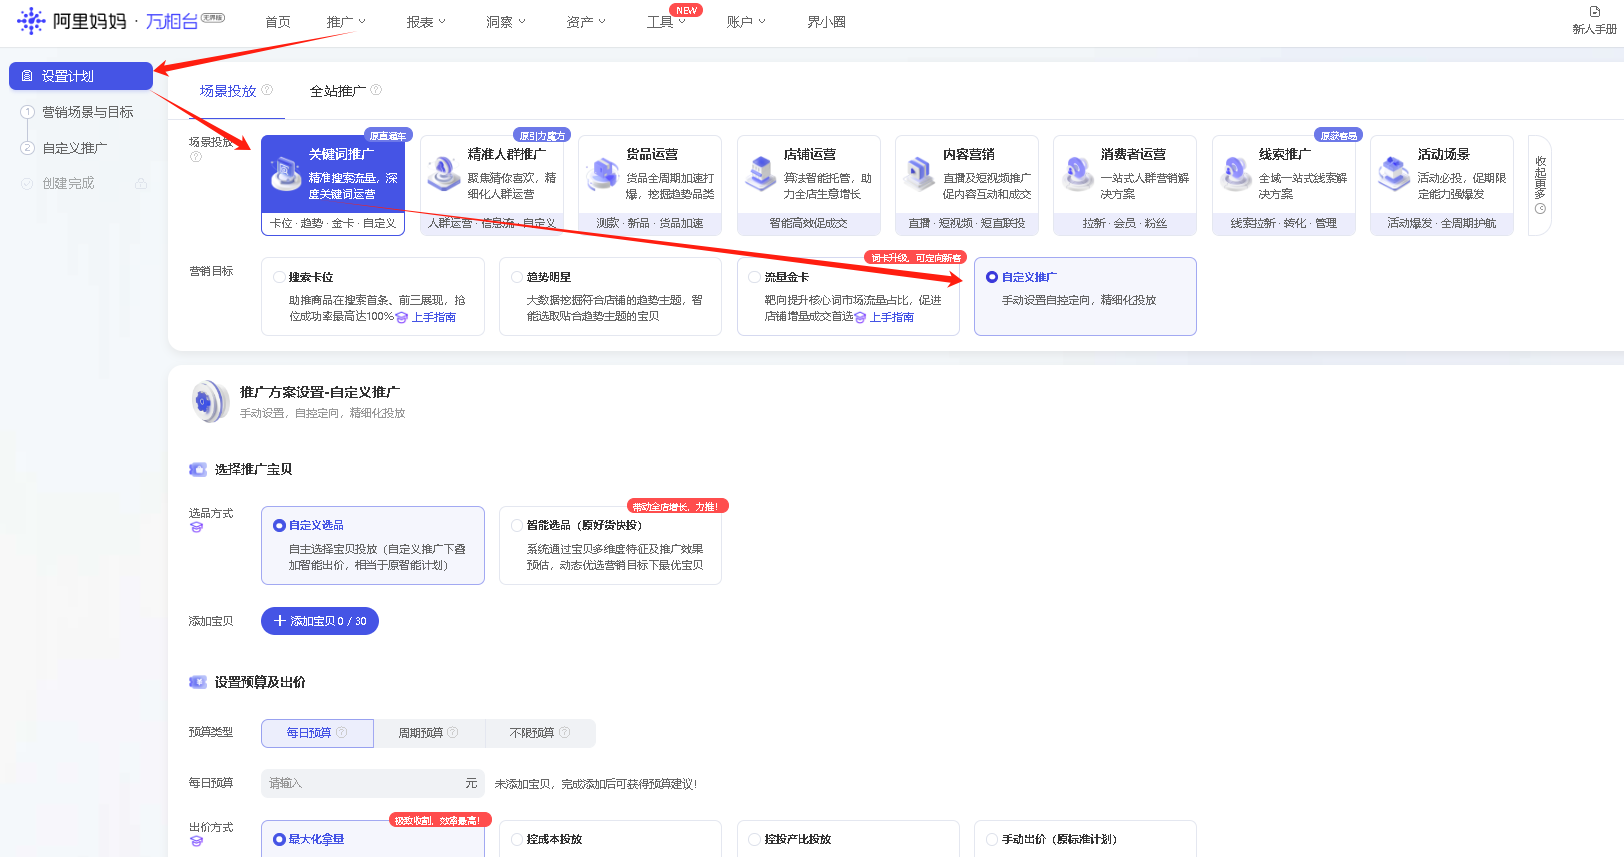Image resolution: width=1624 pixels, height=857 pixels.
Task: Click the 添加宝贝 0 / 30 button
Action: pos(320,621)
